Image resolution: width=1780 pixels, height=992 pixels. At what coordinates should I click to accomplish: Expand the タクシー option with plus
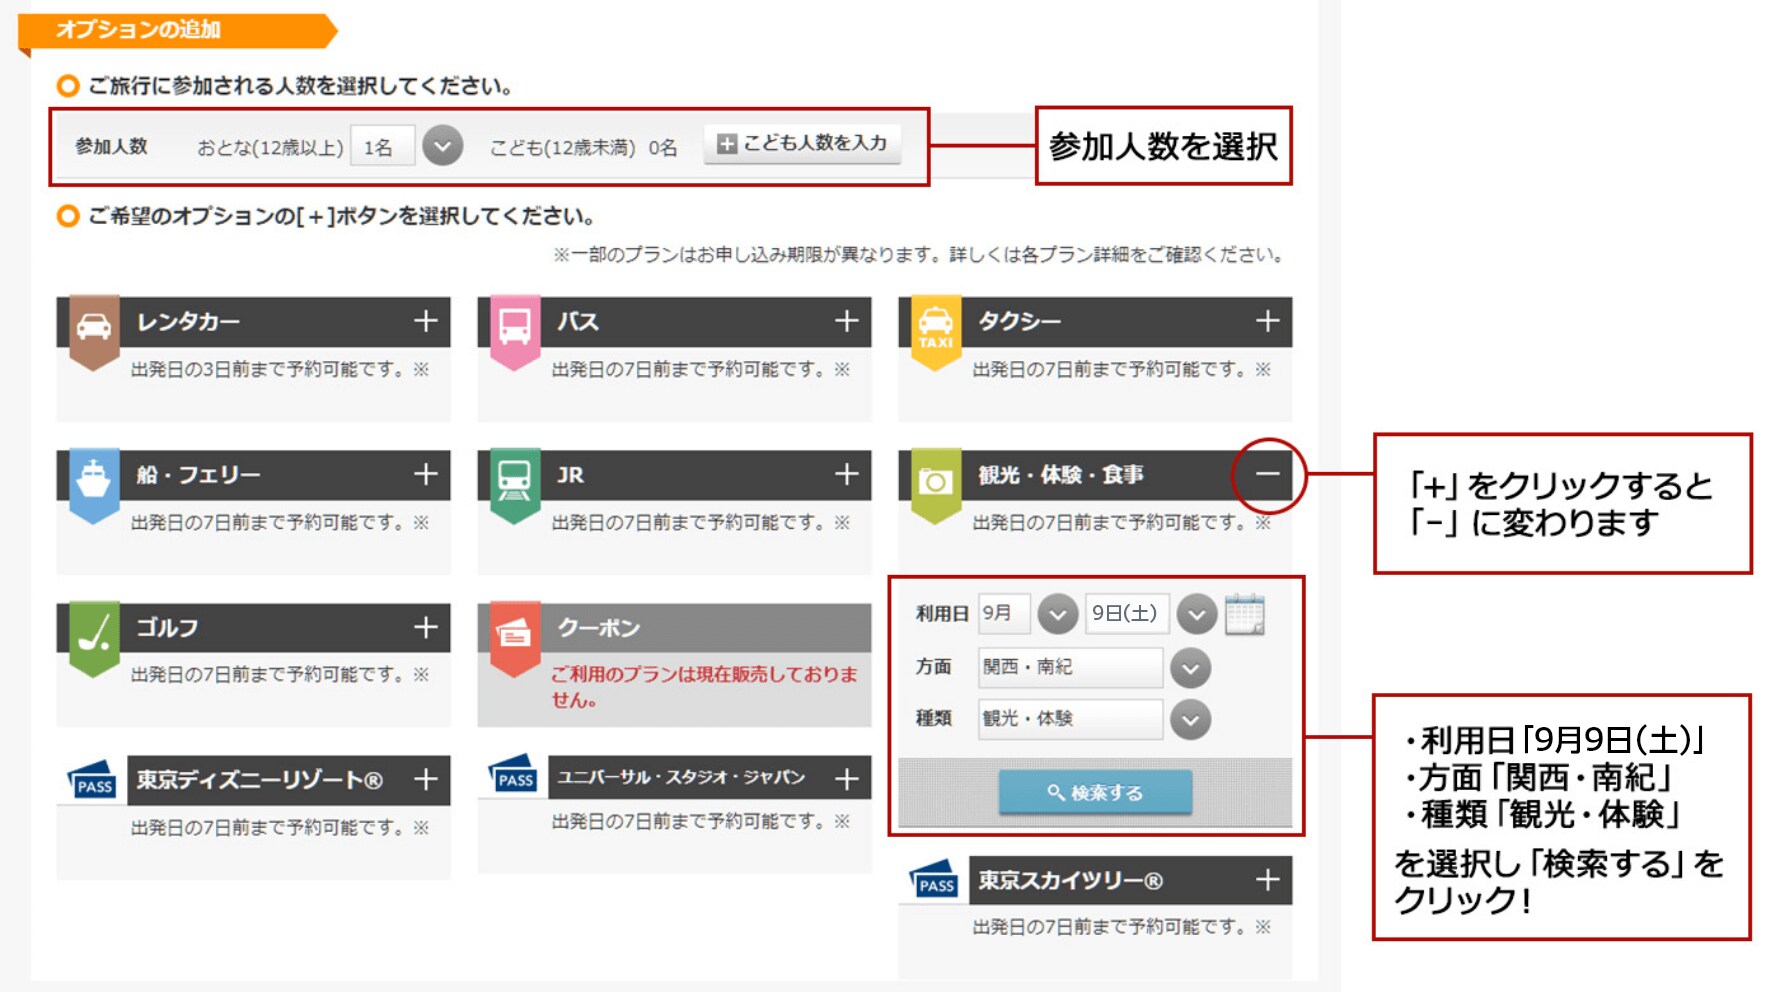(1267, 321)
